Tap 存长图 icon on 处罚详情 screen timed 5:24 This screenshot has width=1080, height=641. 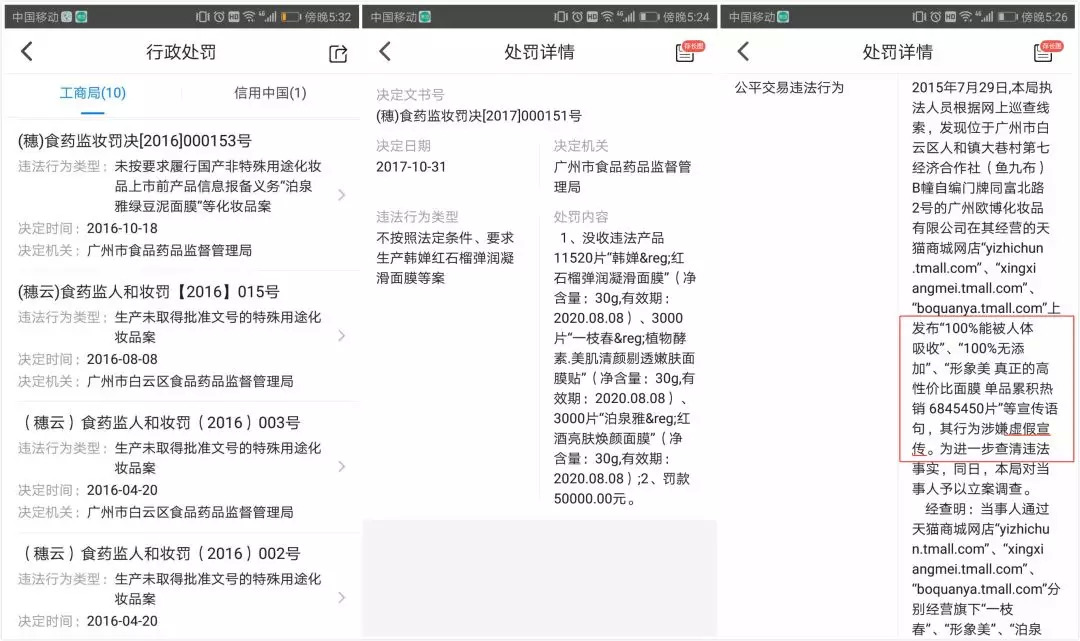point(686,52)
